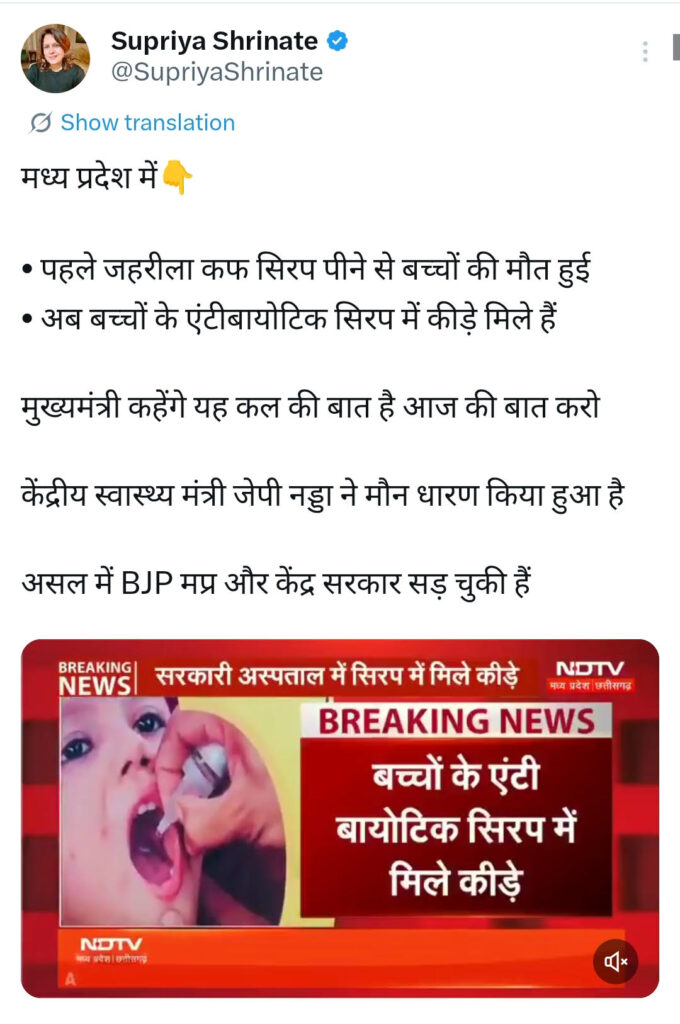Click the NDTV logo at video bottom-left
Image resolution: width=680 pixels, height=1024 pixels.
pos(112,950)
